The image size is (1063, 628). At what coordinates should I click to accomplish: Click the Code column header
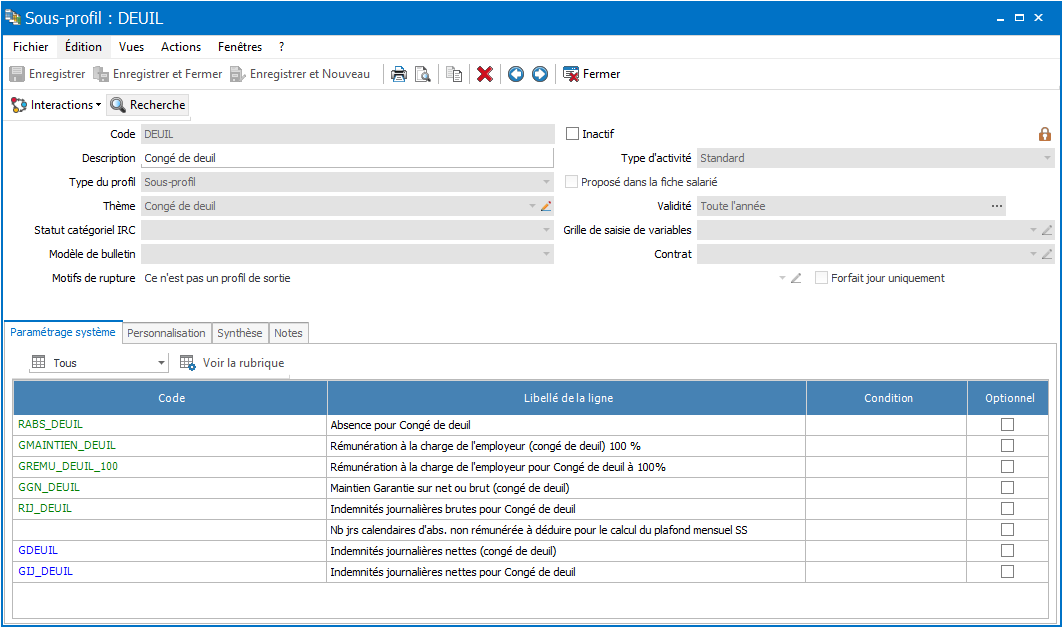coord(171,398)
